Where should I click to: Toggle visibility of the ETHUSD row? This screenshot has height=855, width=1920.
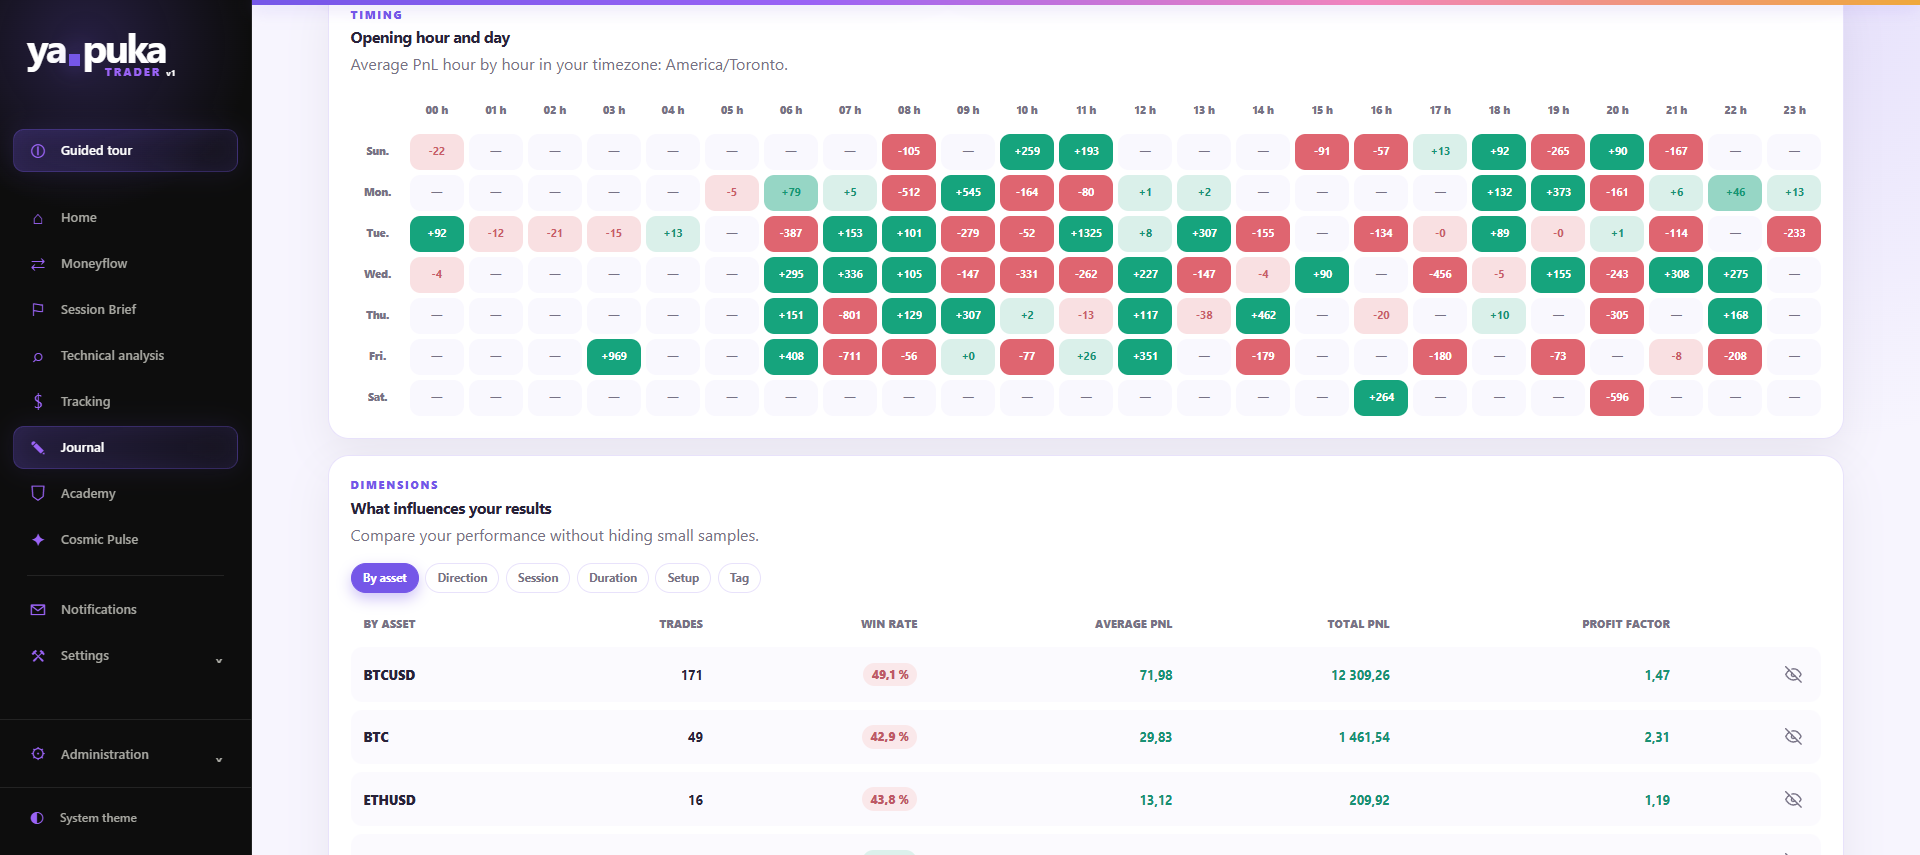coord(1793,800)
